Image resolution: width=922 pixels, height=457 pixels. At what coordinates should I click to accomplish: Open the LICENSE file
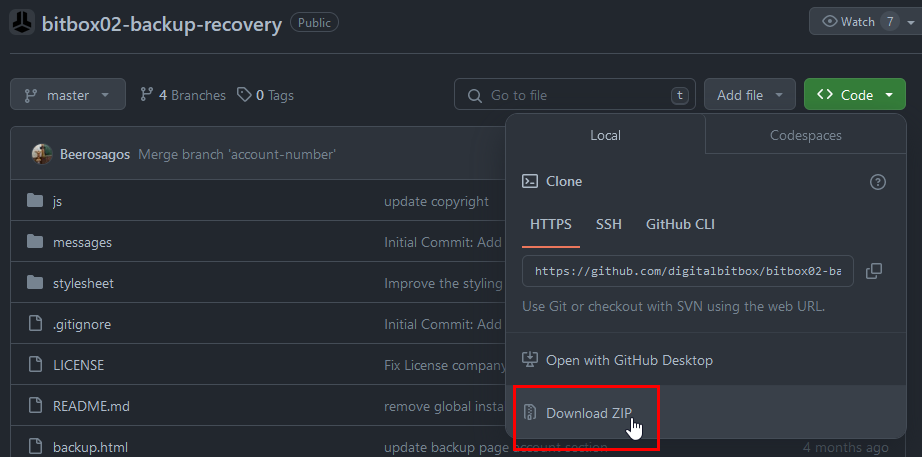tap(78, 365)
